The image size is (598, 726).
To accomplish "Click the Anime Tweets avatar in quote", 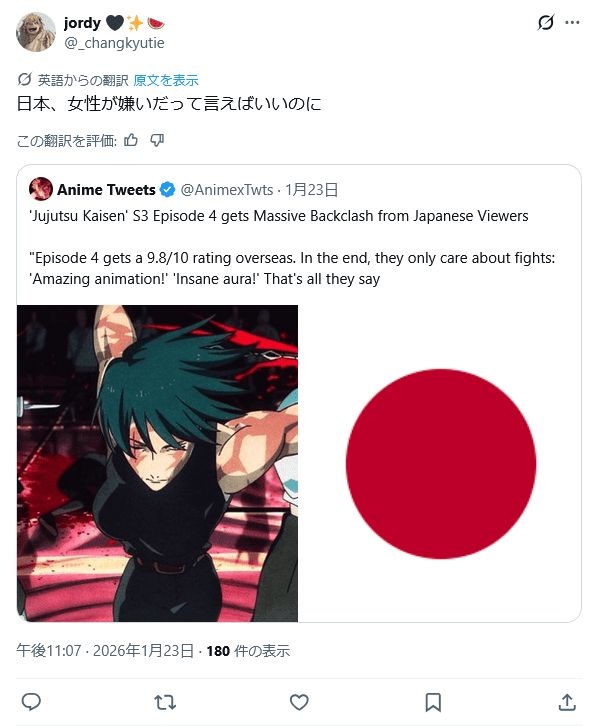I will 41,189.
